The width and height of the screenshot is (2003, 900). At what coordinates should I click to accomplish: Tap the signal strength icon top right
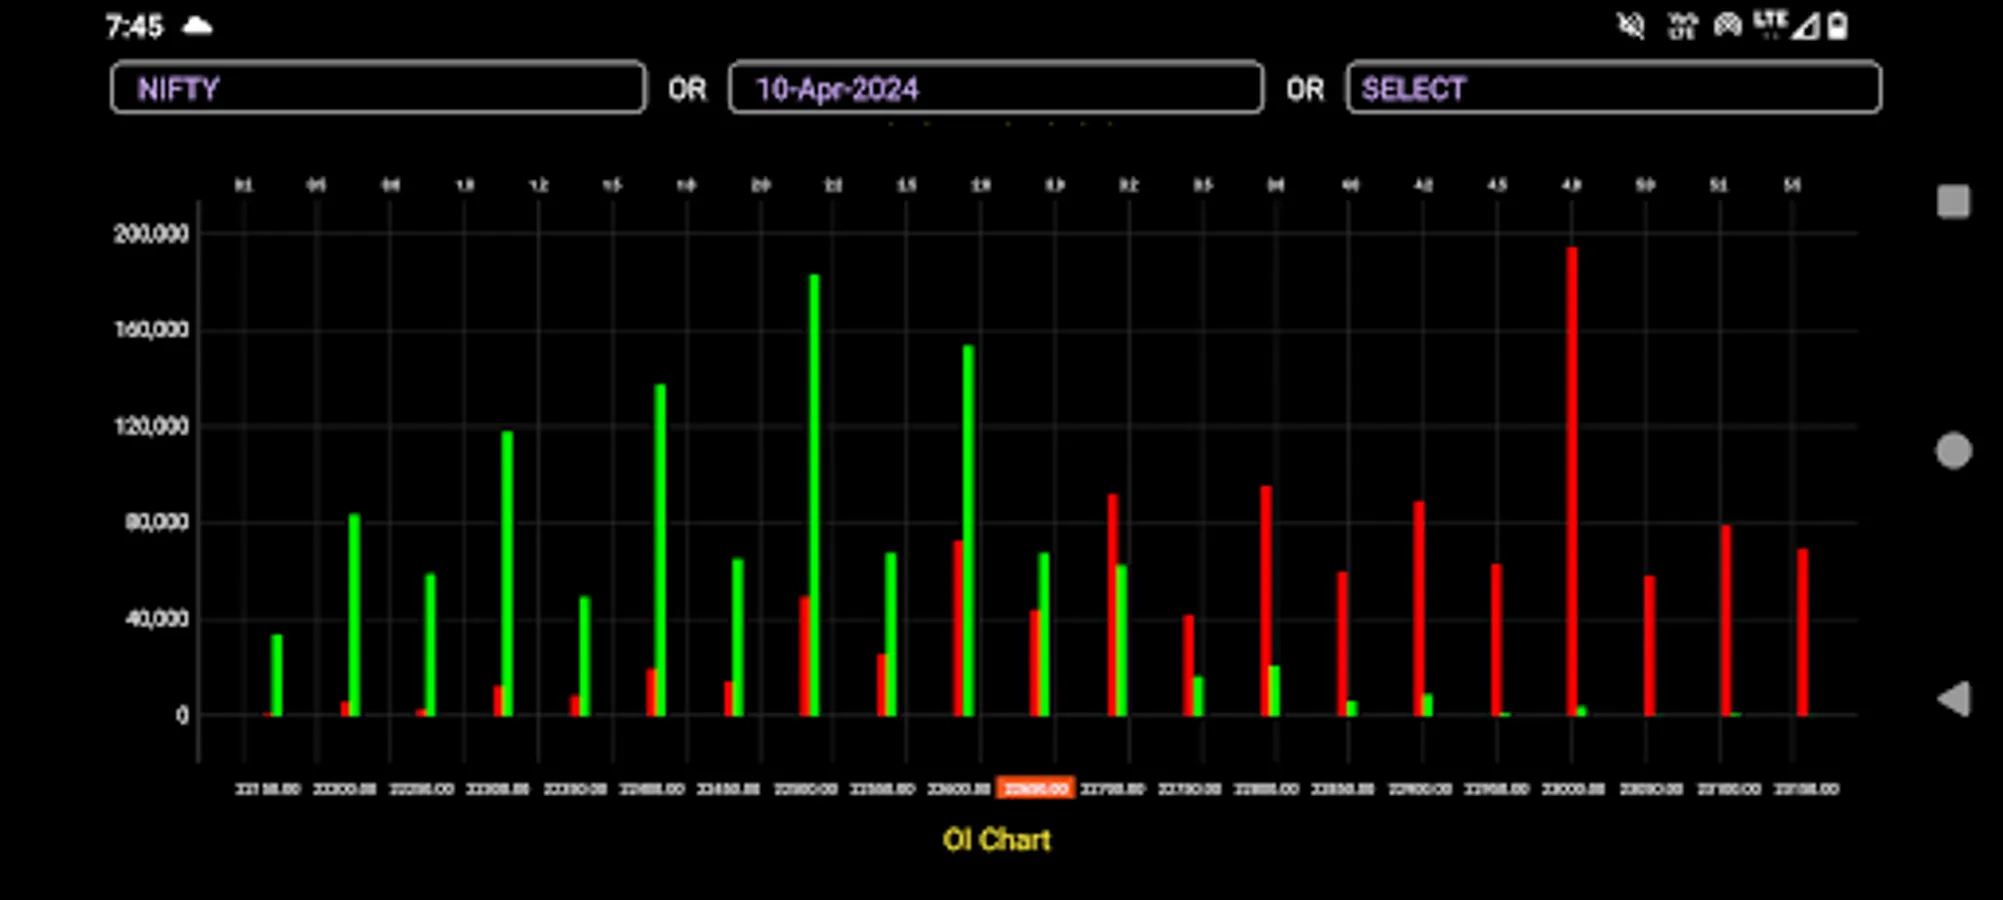click(1806, 28)
